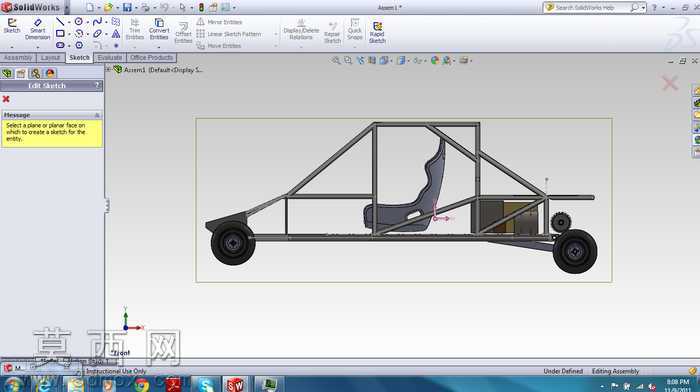This screenshot has height=392, width=700.
Task: Open the Line tool dropdown arrow
Action: click(x=69, y=22)
